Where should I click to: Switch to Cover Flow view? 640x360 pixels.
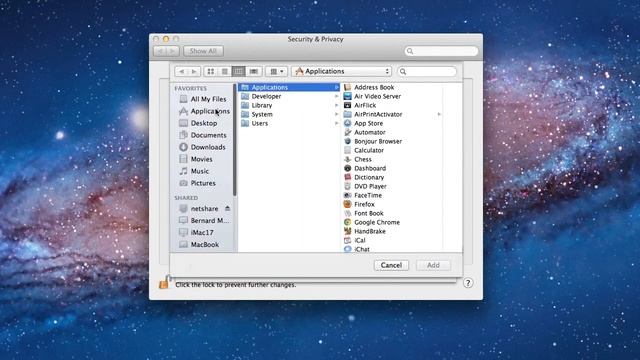(253, 71)
